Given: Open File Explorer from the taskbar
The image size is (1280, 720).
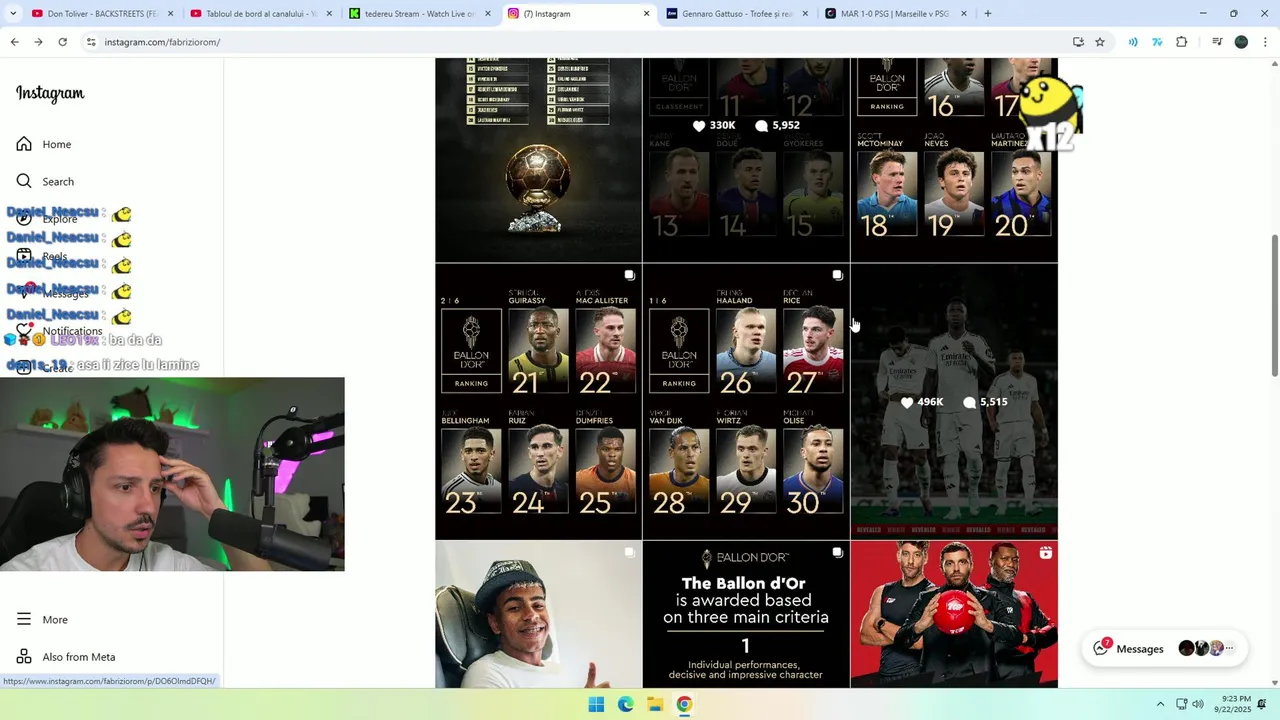Looking at the screenshot, I should point(654,704).
